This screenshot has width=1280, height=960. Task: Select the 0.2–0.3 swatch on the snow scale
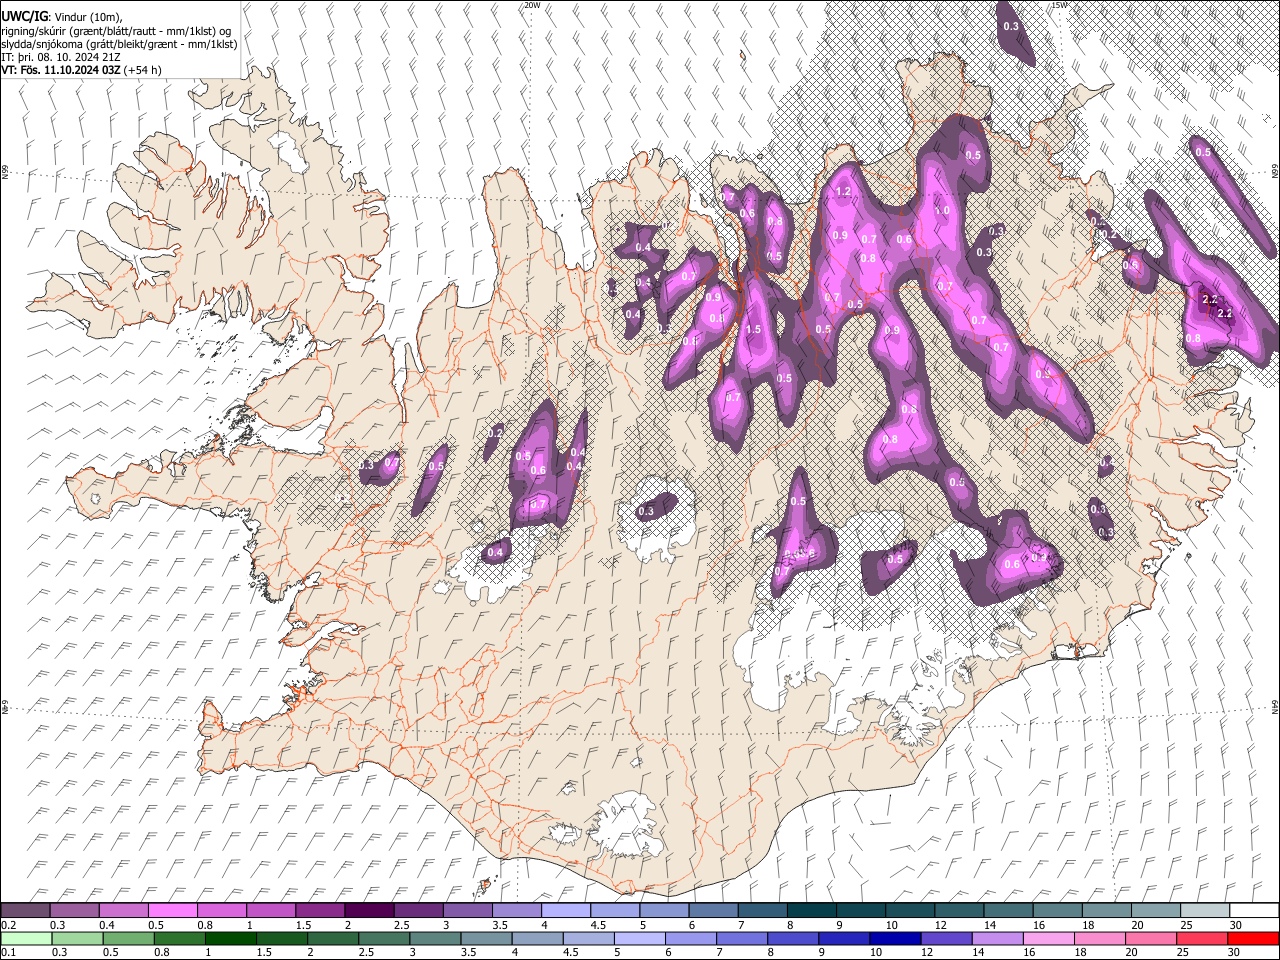tap(26, 910)
